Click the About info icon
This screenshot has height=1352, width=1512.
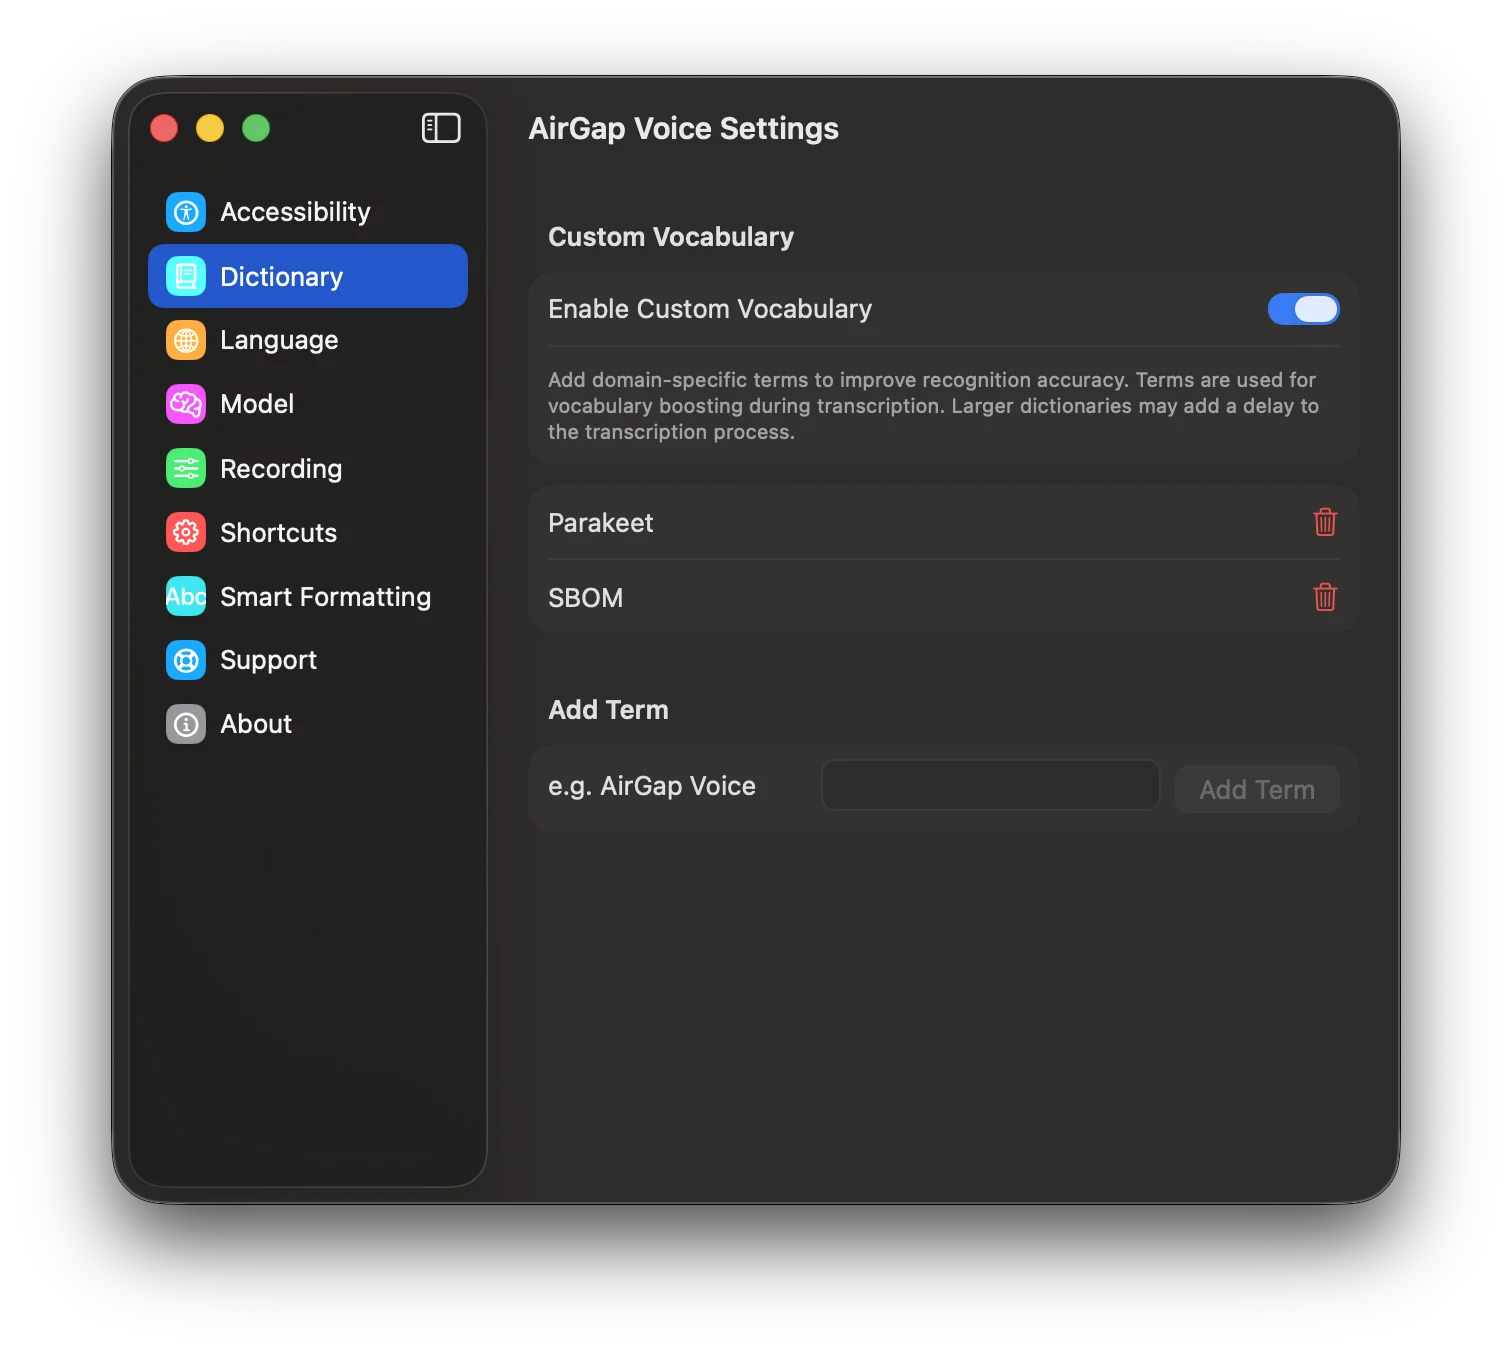[186, 724]
